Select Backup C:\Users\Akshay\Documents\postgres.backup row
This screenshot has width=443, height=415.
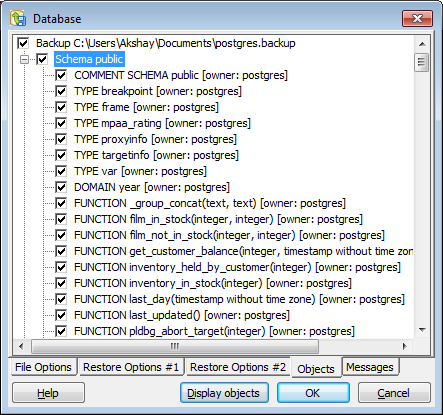166,43
